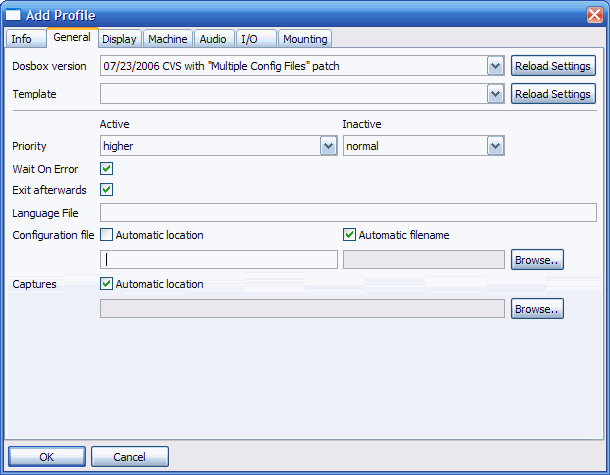The height and width of the screenshot is (475, 610).
Task: Select the Machine tab
Action: coord(167,39)
